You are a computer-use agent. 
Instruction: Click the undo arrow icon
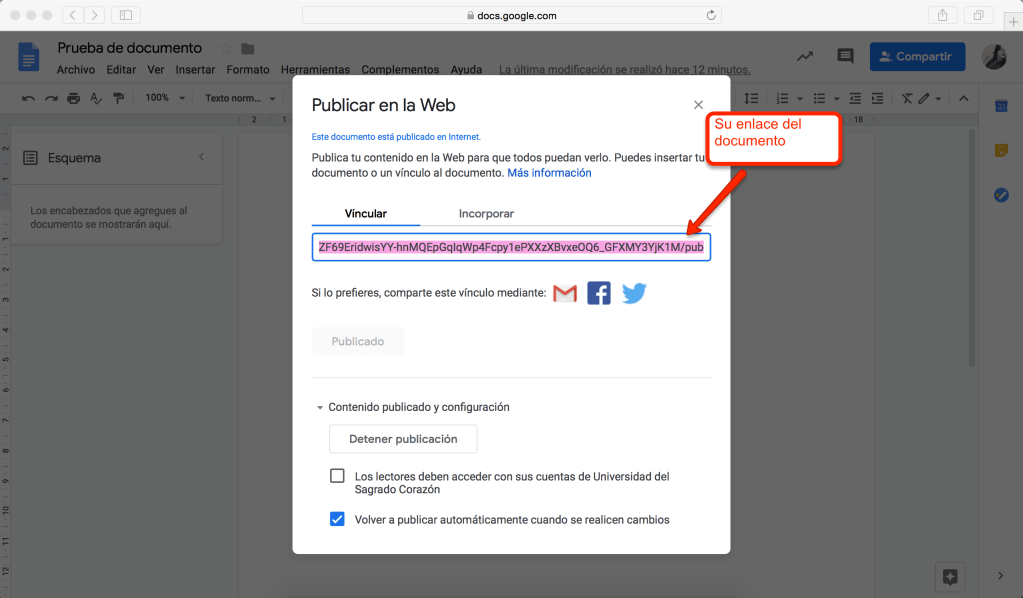click(x=28, y=98)
